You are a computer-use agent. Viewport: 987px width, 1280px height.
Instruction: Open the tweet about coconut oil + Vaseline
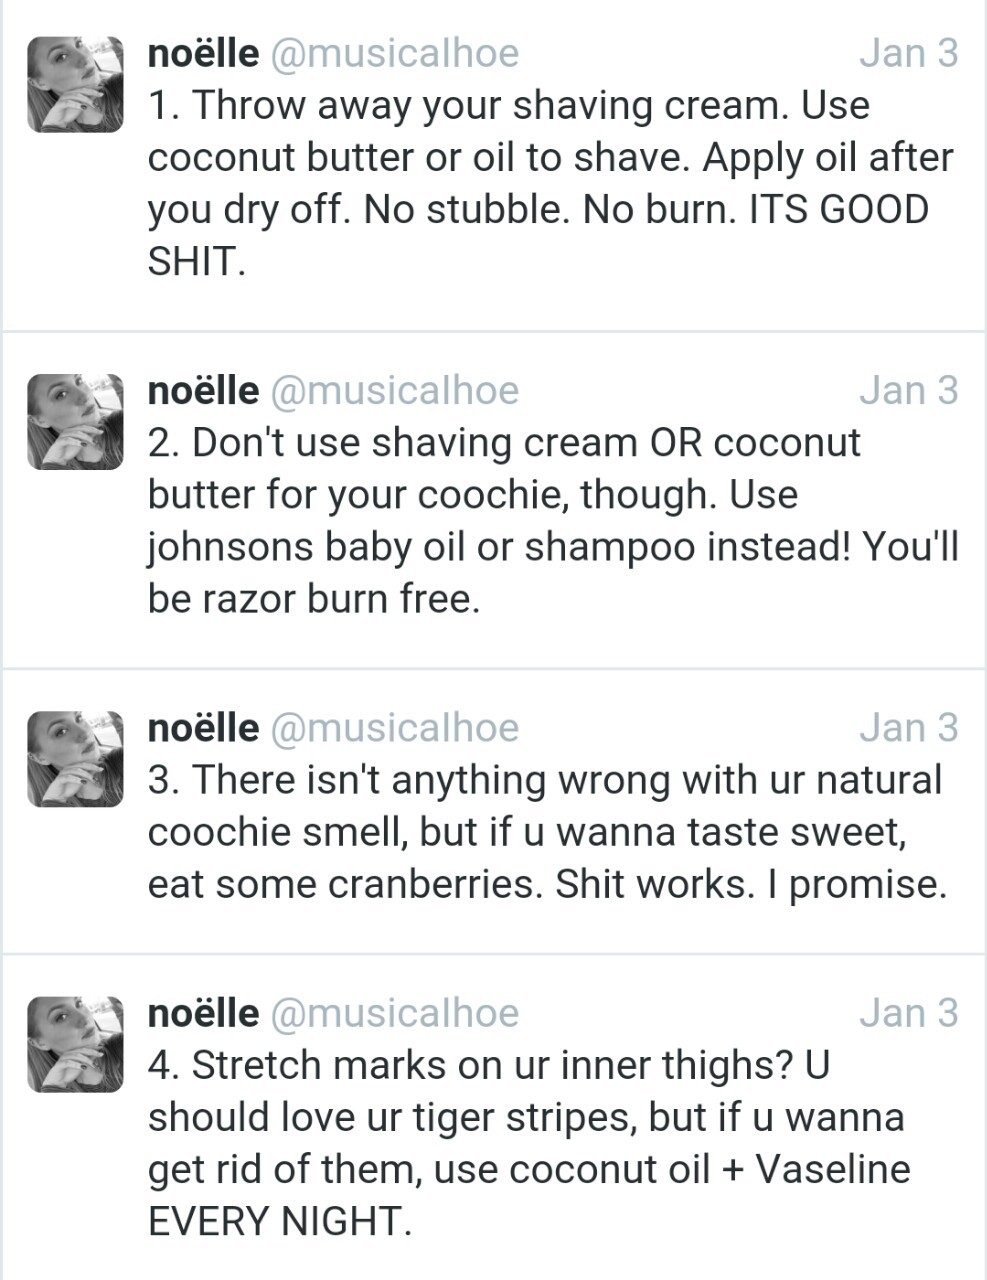[x=529, y=1143]
